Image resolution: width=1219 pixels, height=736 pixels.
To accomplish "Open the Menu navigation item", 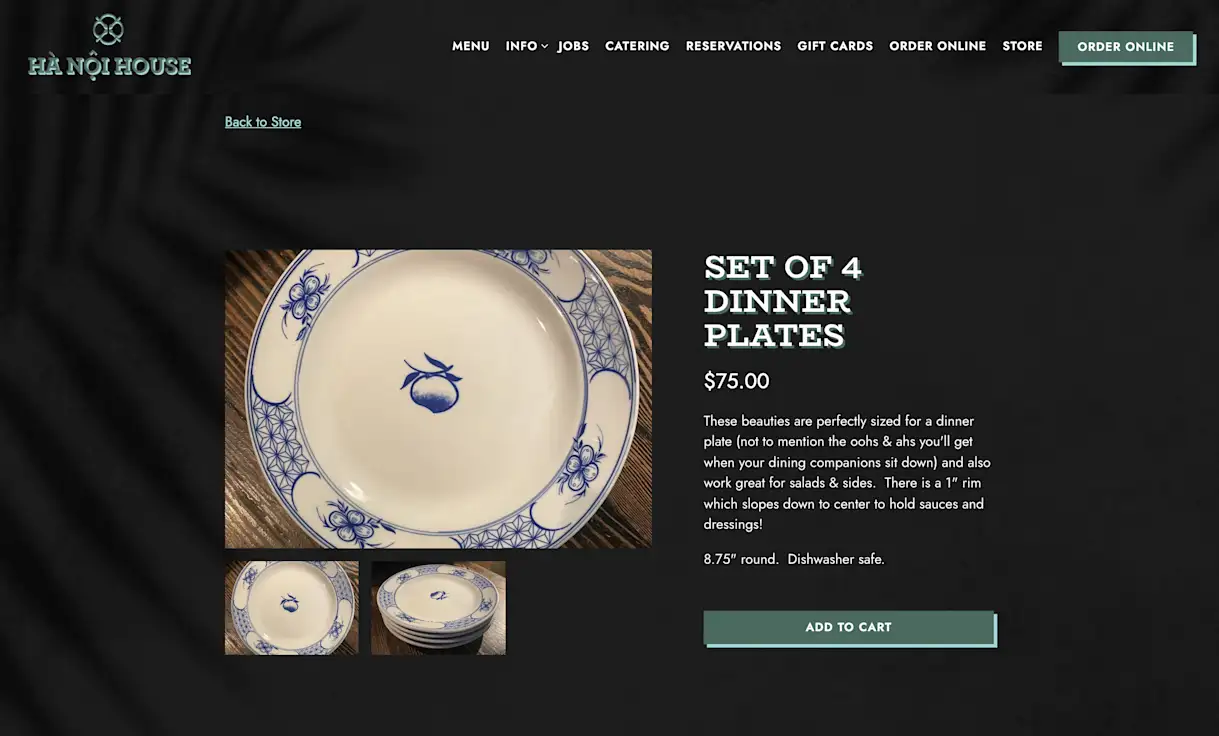I will coord(471,46).
